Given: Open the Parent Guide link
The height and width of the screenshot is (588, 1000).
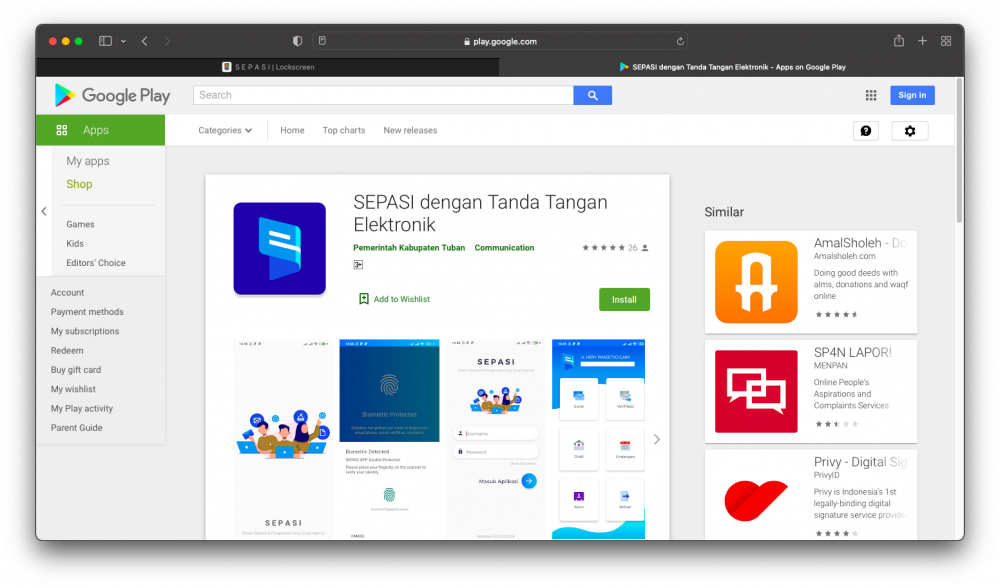Looking at the screenshot, I should click(77, 427).
